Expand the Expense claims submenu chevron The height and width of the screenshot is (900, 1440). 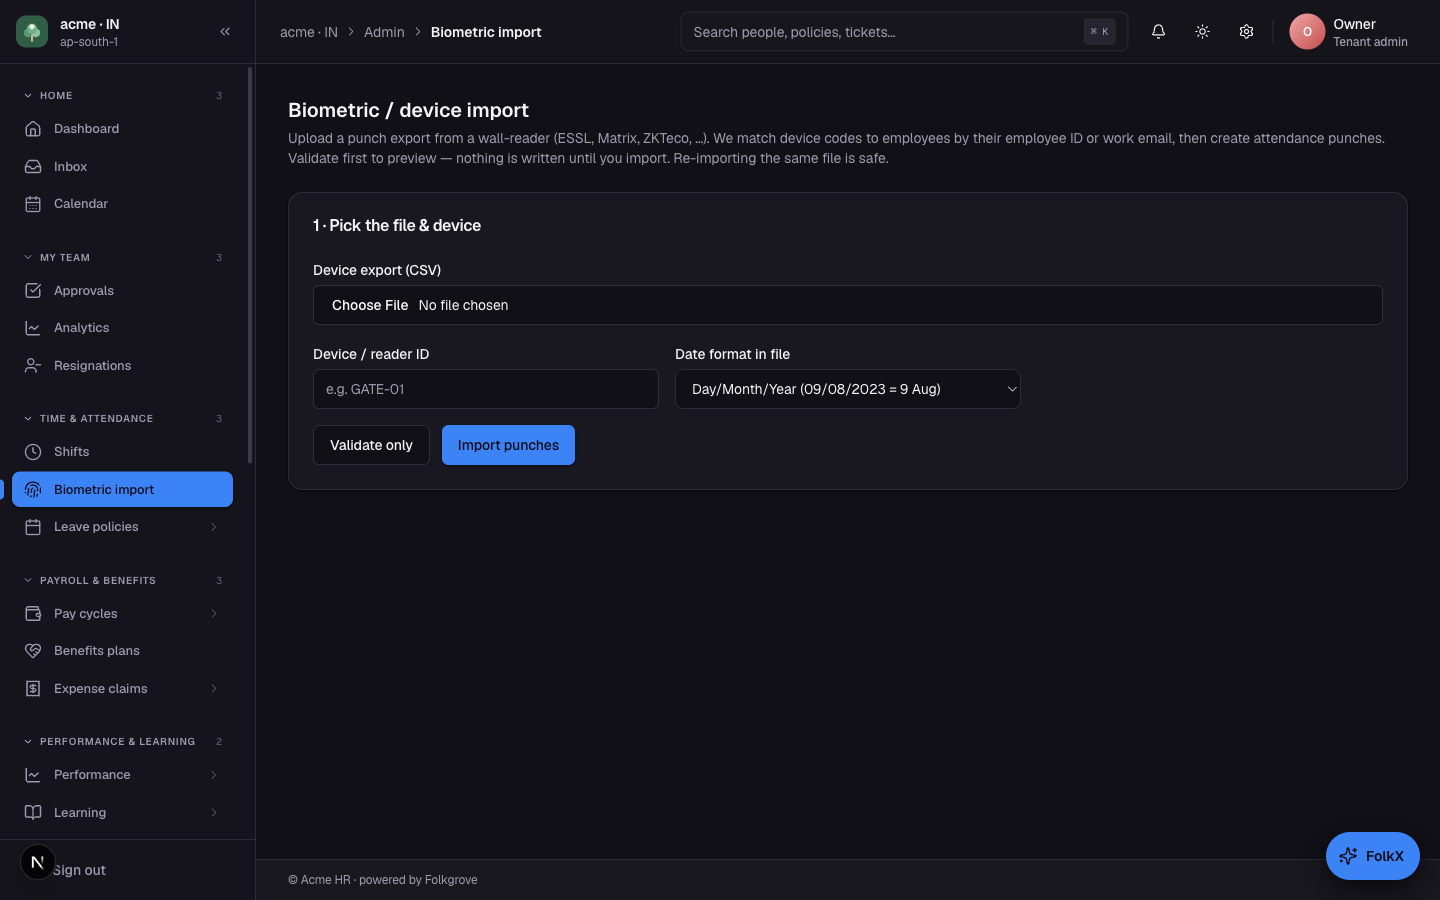point(214,689)
